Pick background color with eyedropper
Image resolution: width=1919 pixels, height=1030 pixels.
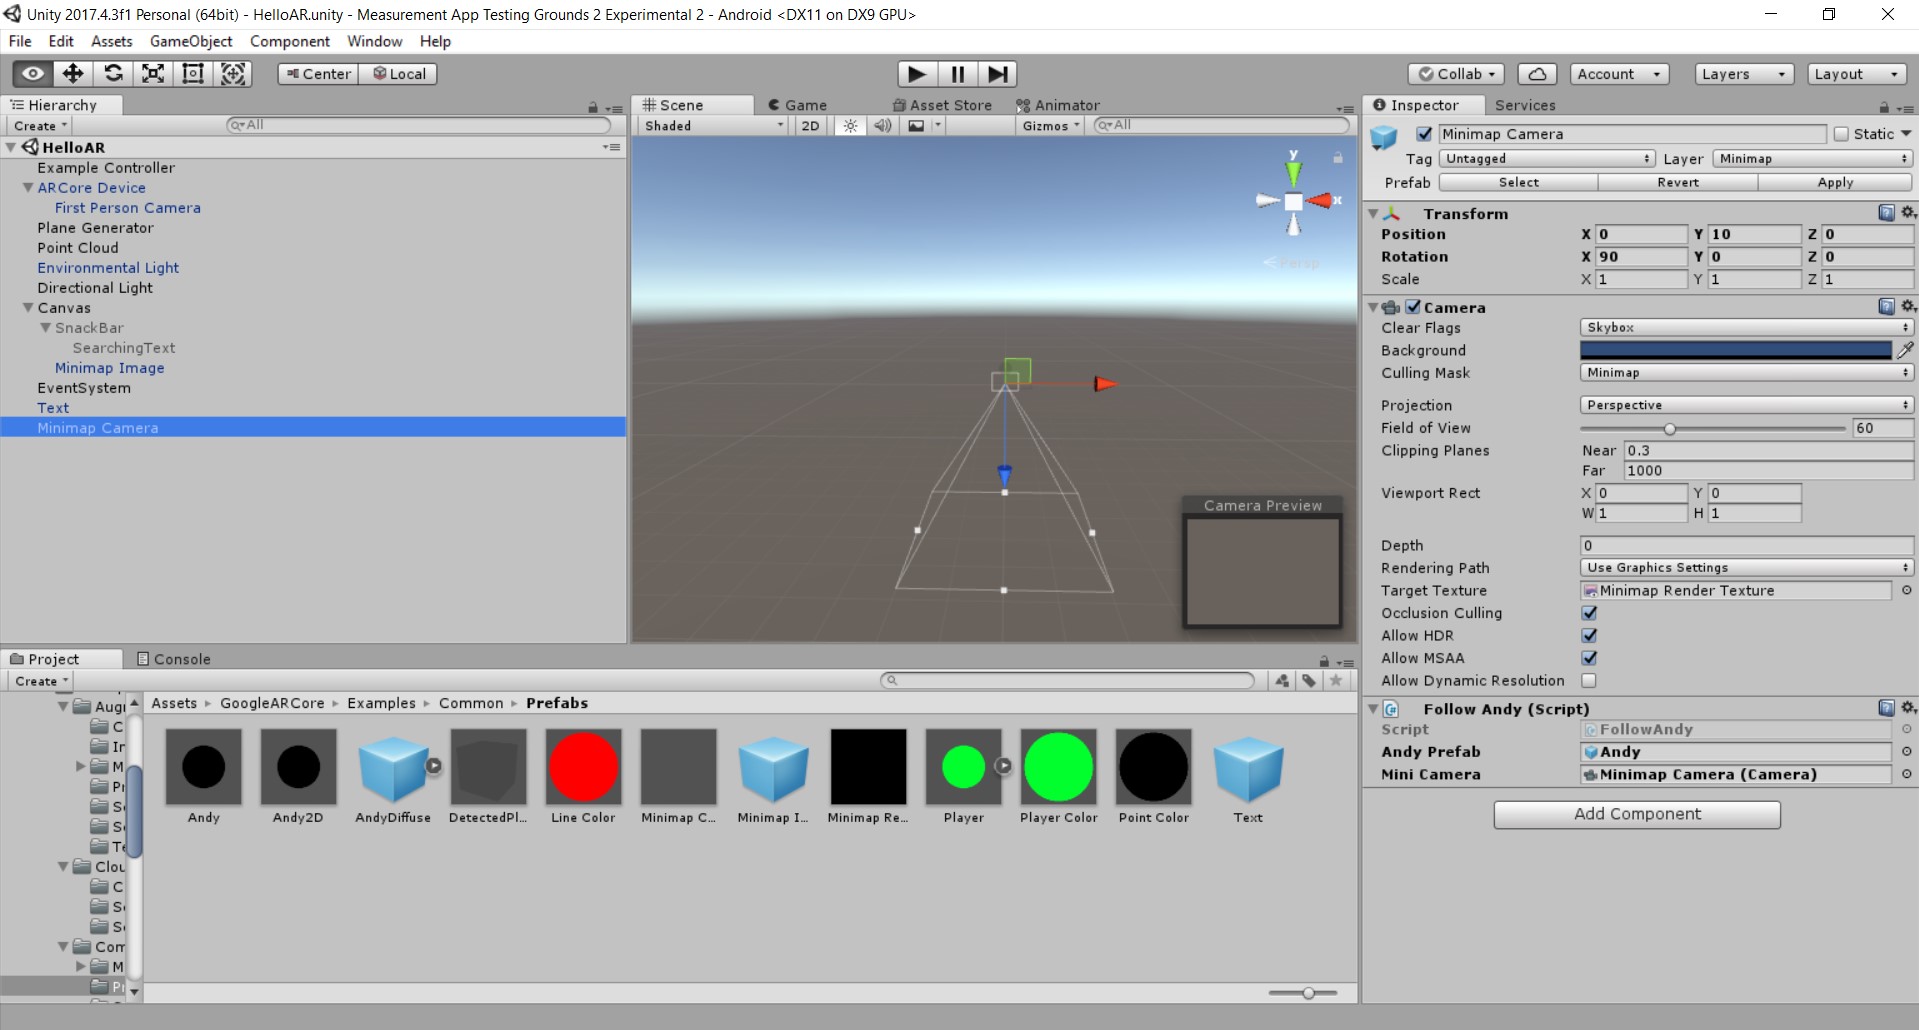[x=1905, y=350]
